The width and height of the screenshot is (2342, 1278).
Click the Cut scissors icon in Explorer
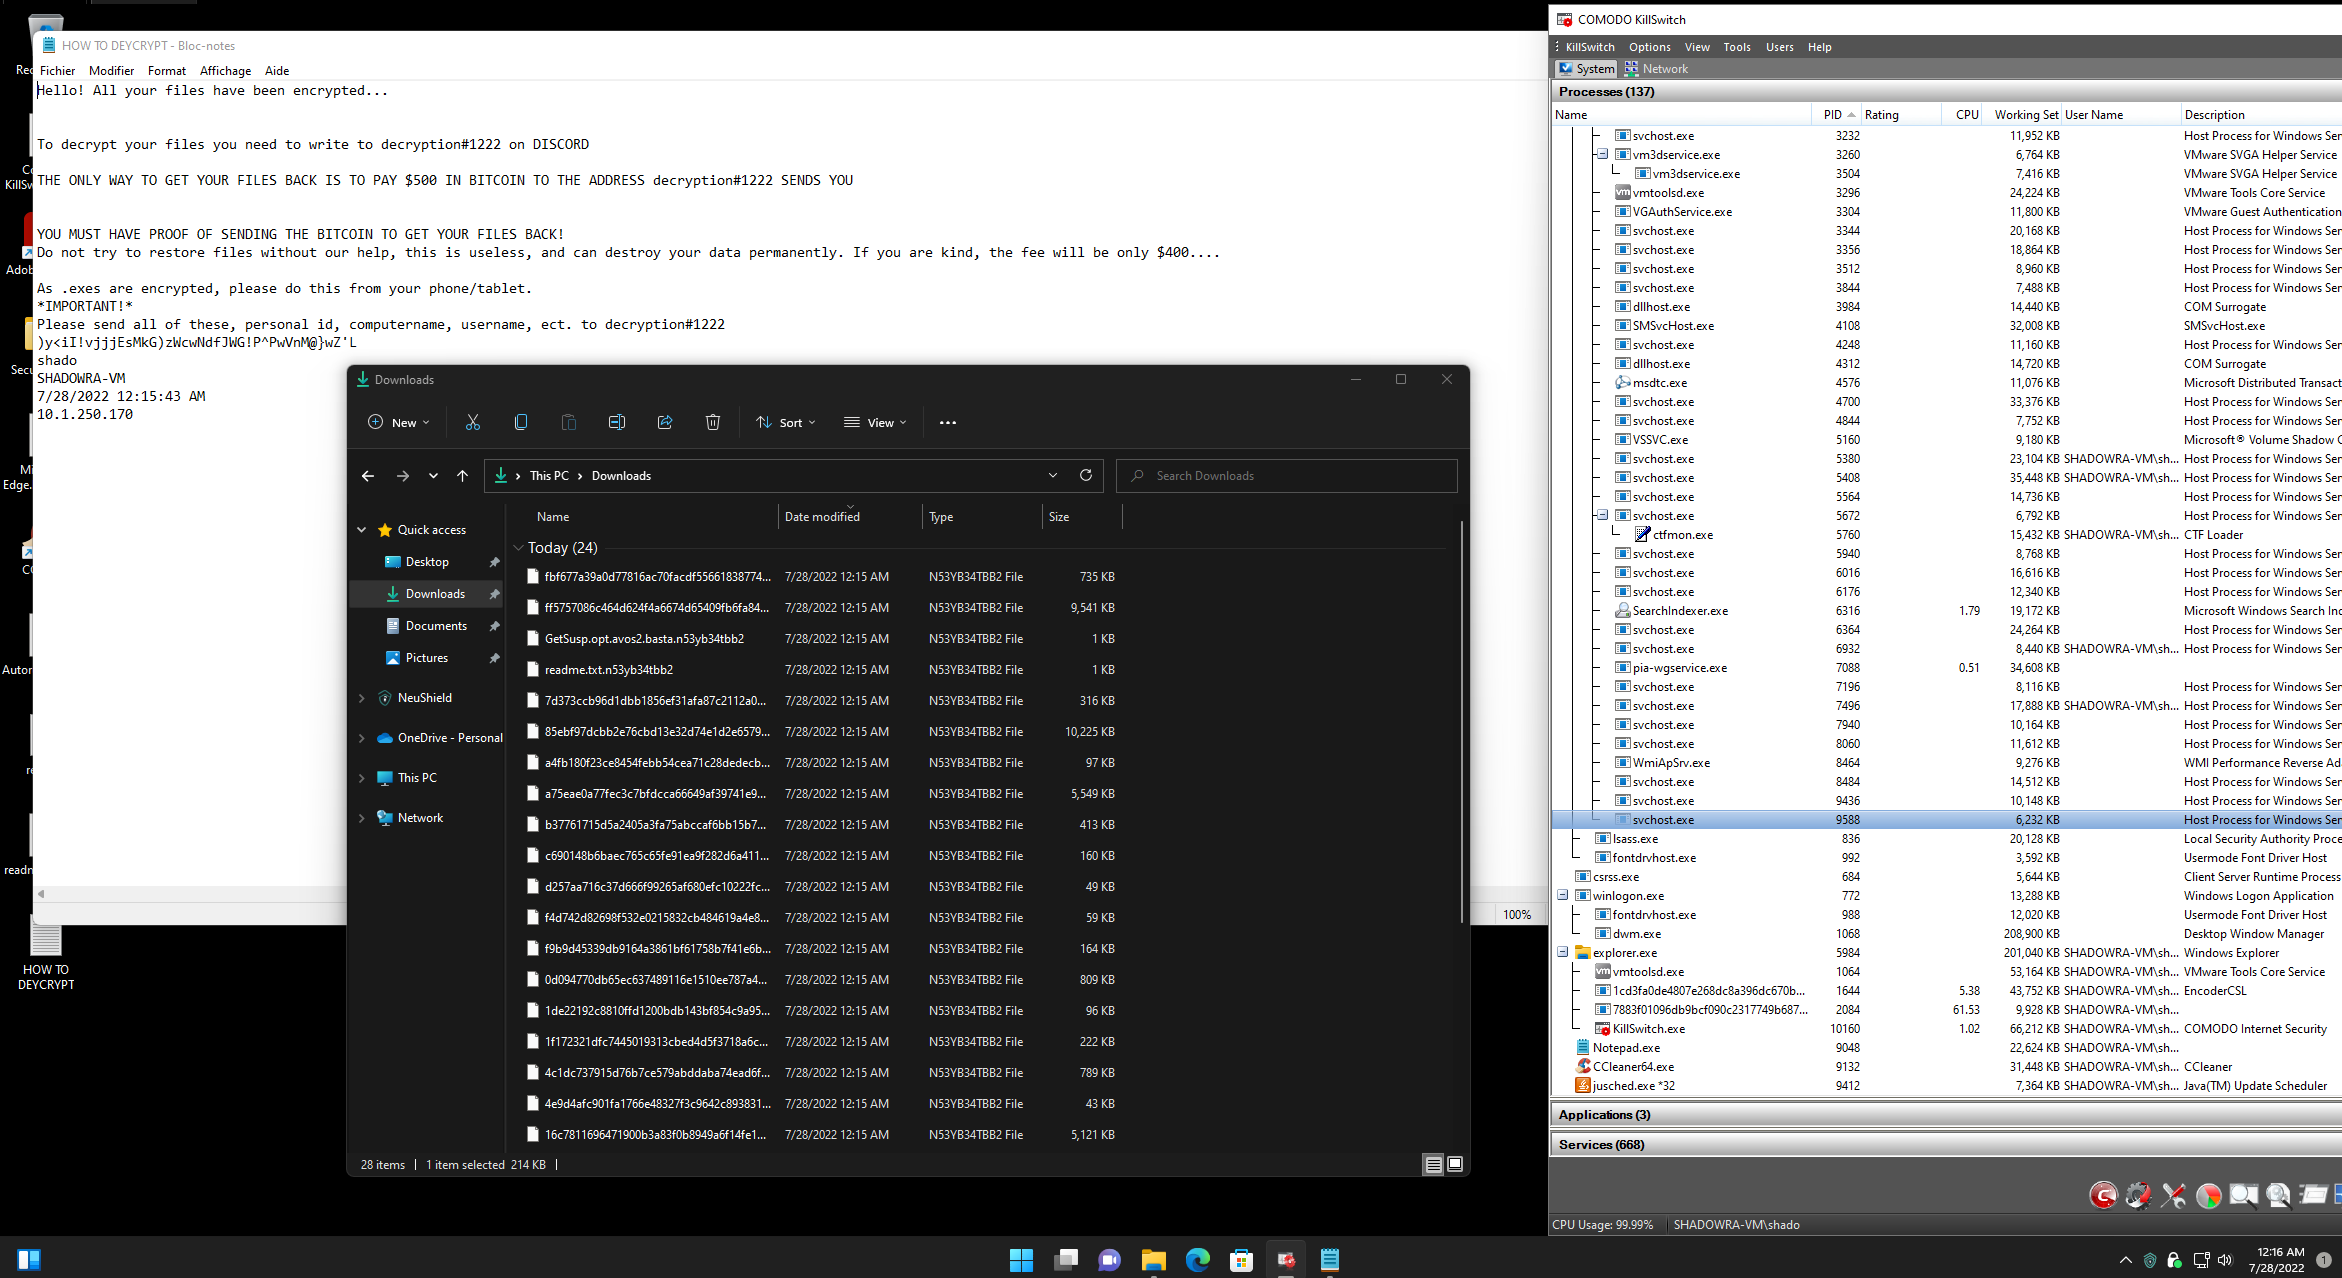pyautogui.click(x=473, y=422)
